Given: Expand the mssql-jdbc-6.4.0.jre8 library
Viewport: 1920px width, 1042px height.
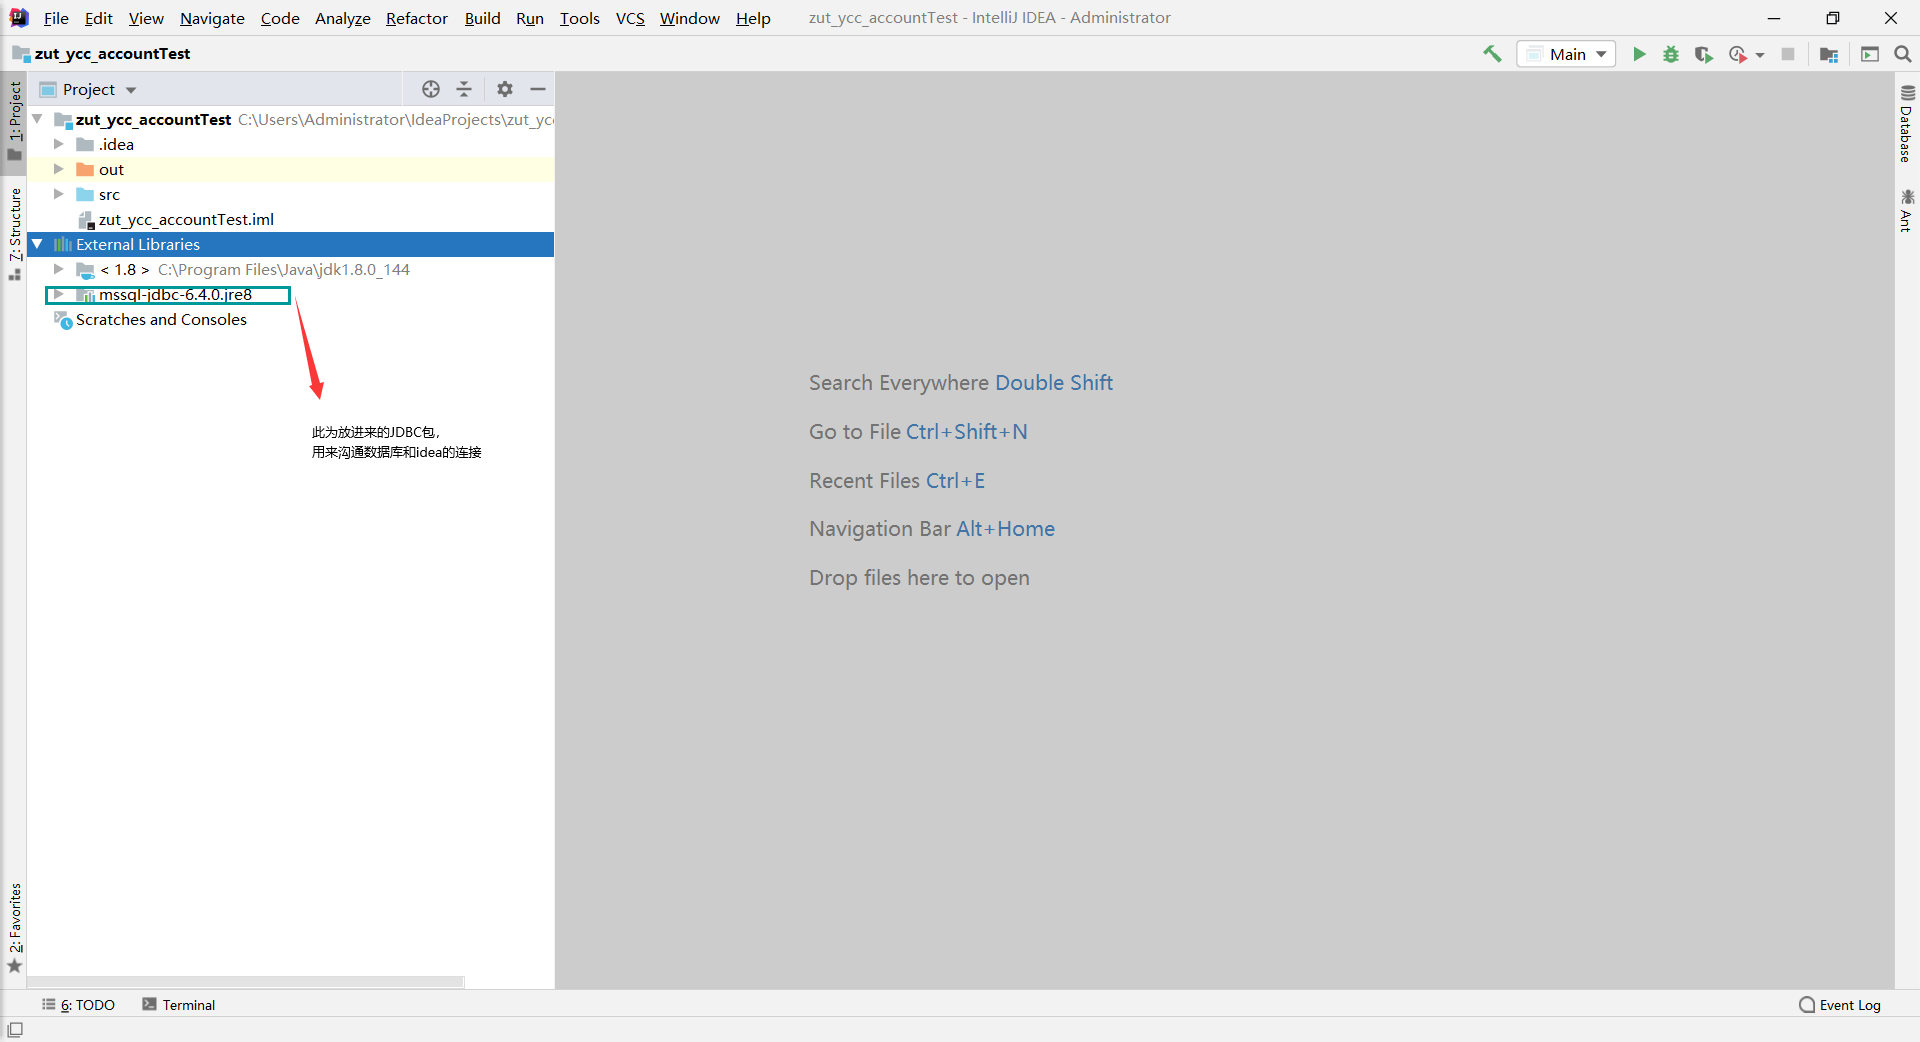Looking at the screenshot, I should (58, 294).
